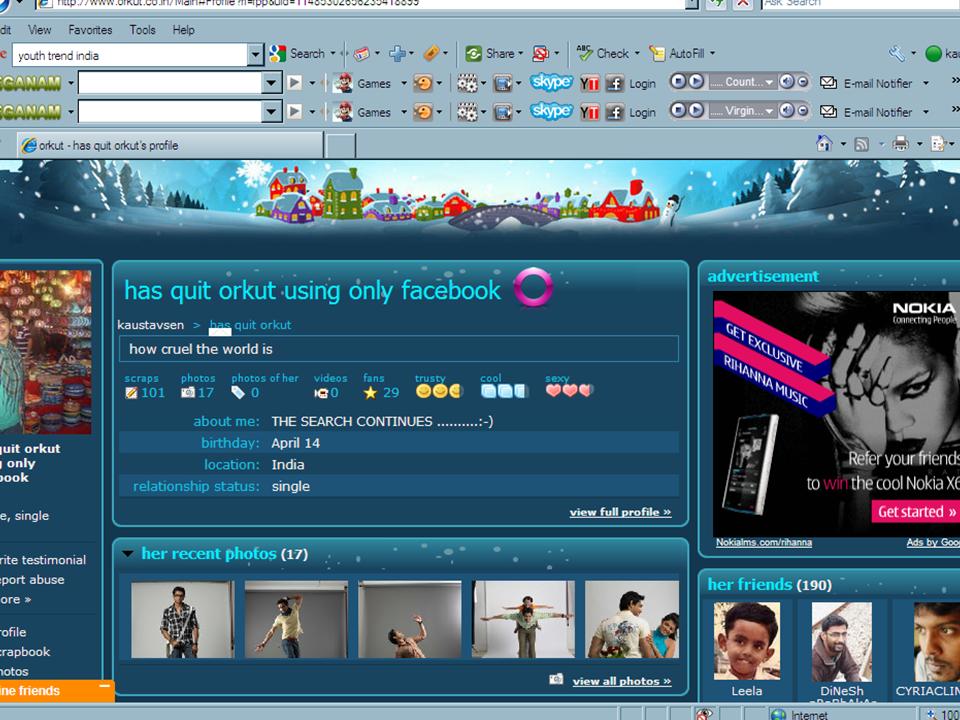
Task: Click the view full profile link
Action: (x=620, y=512)
